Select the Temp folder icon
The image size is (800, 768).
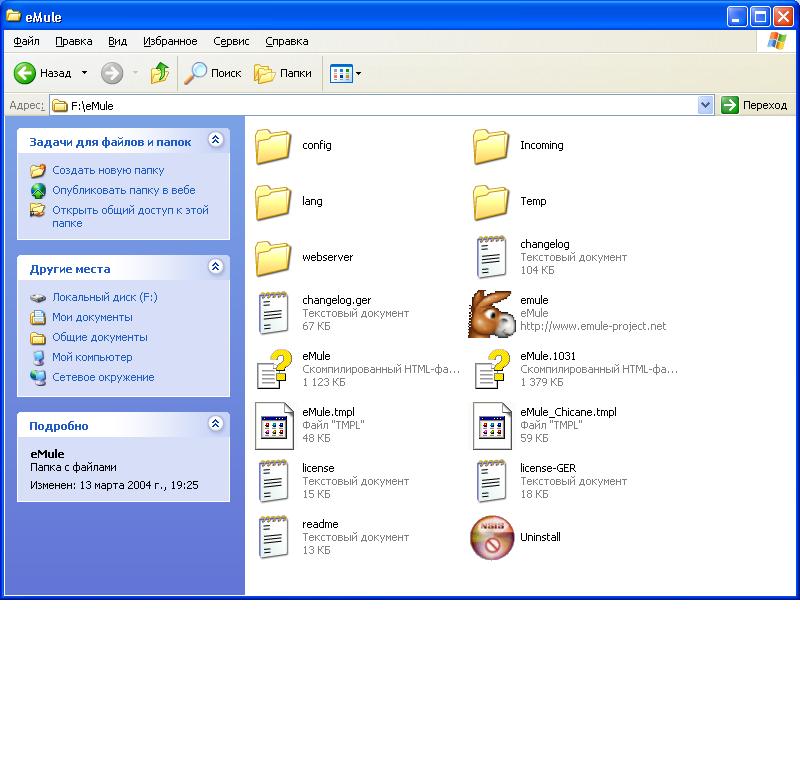pyautogui.click(x=491, y=202)
